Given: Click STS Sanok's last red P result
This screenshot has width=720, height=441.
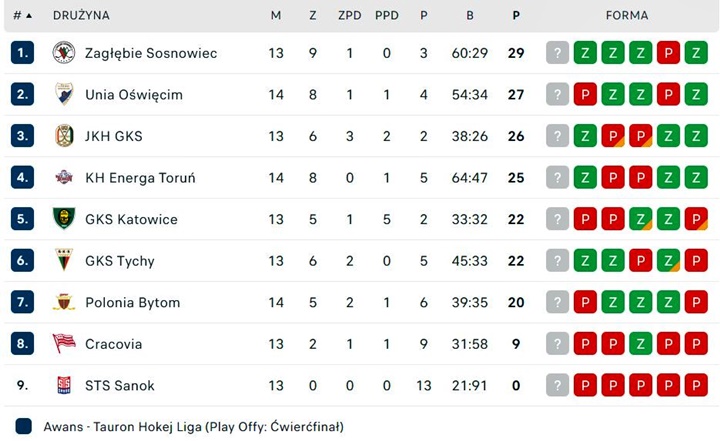Looking at the screenshot, I should 697,385.
